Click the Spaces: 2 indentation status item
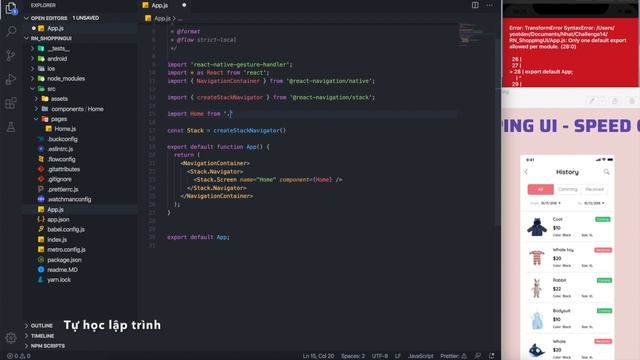 [x=353, y=356]
